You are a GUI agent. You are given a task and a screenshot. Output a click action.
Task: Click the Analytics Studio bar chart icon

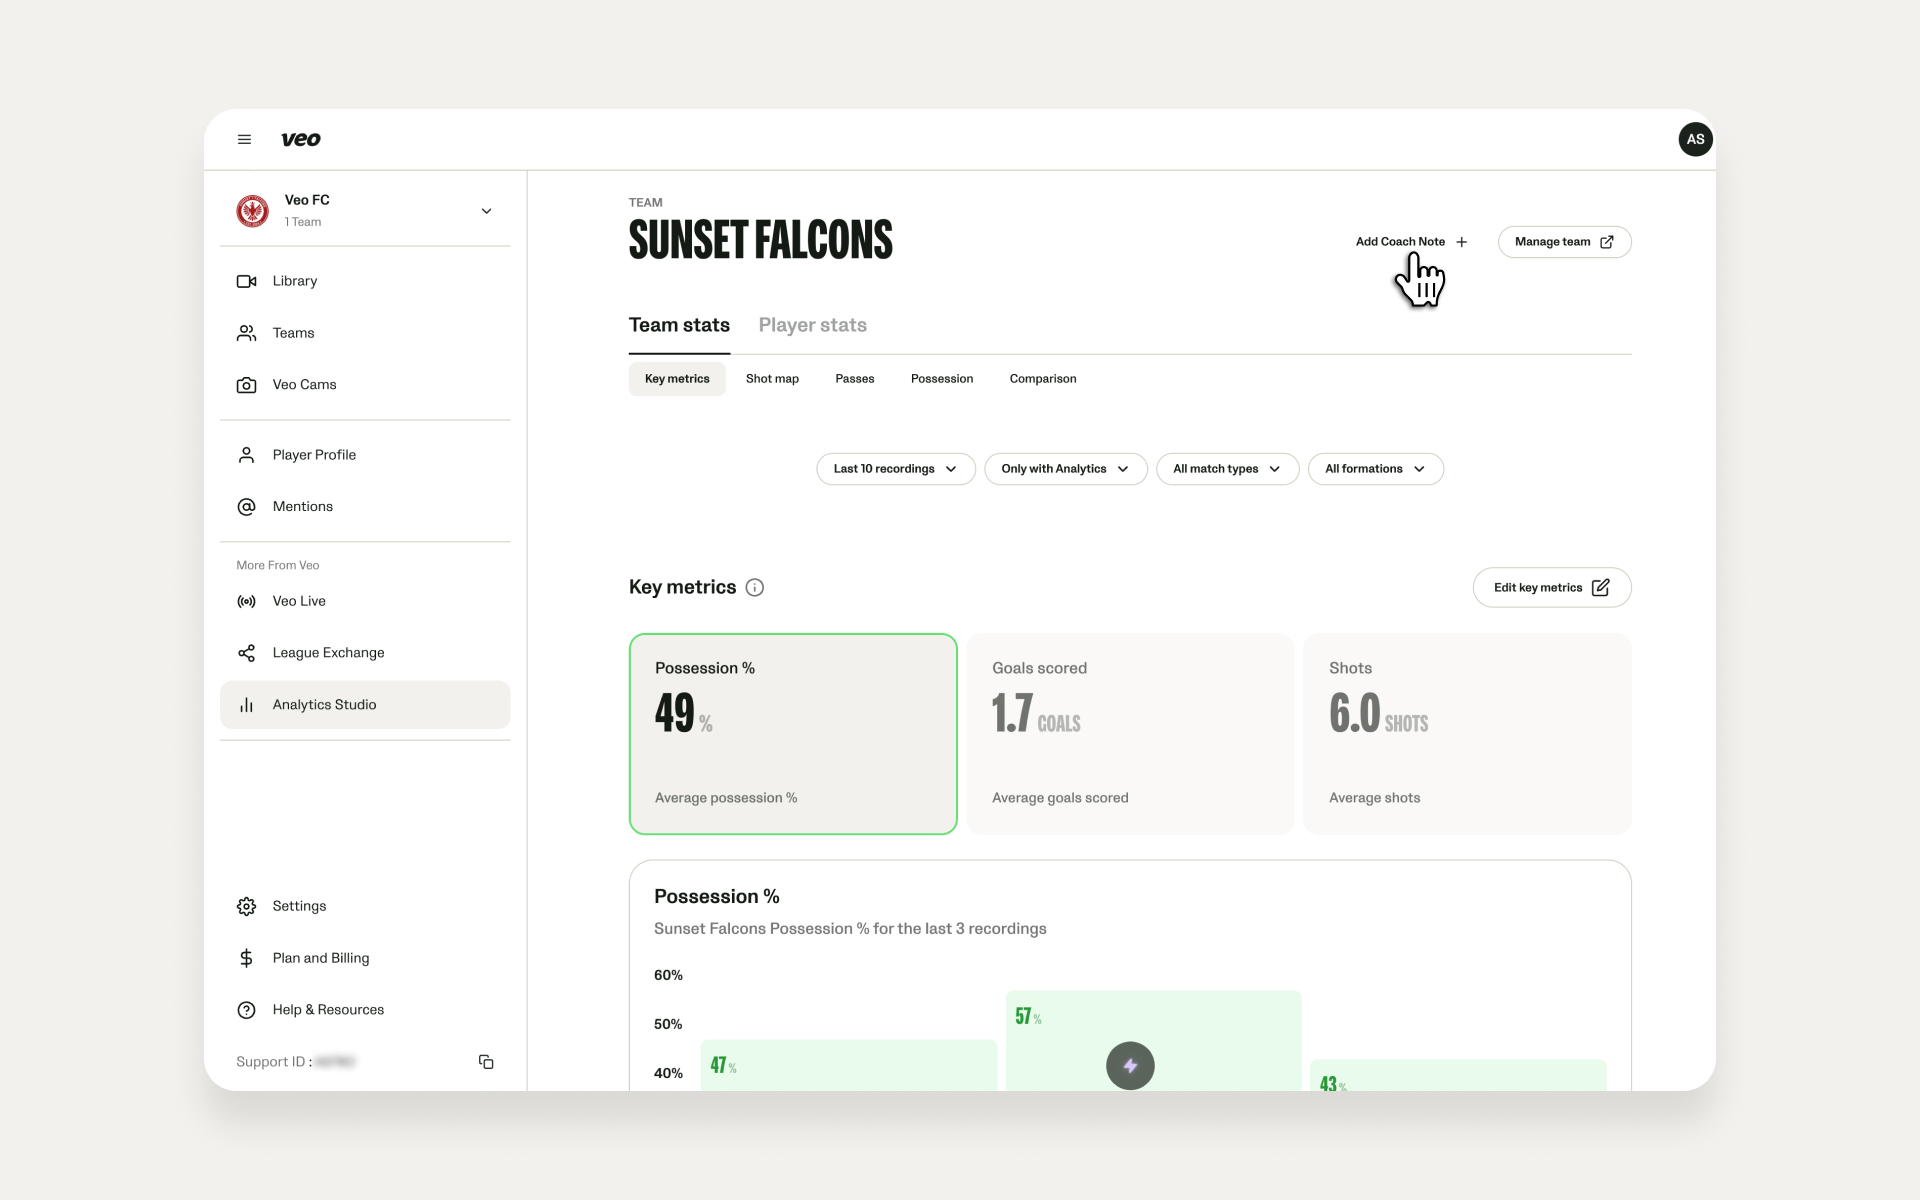coord(246,705)
